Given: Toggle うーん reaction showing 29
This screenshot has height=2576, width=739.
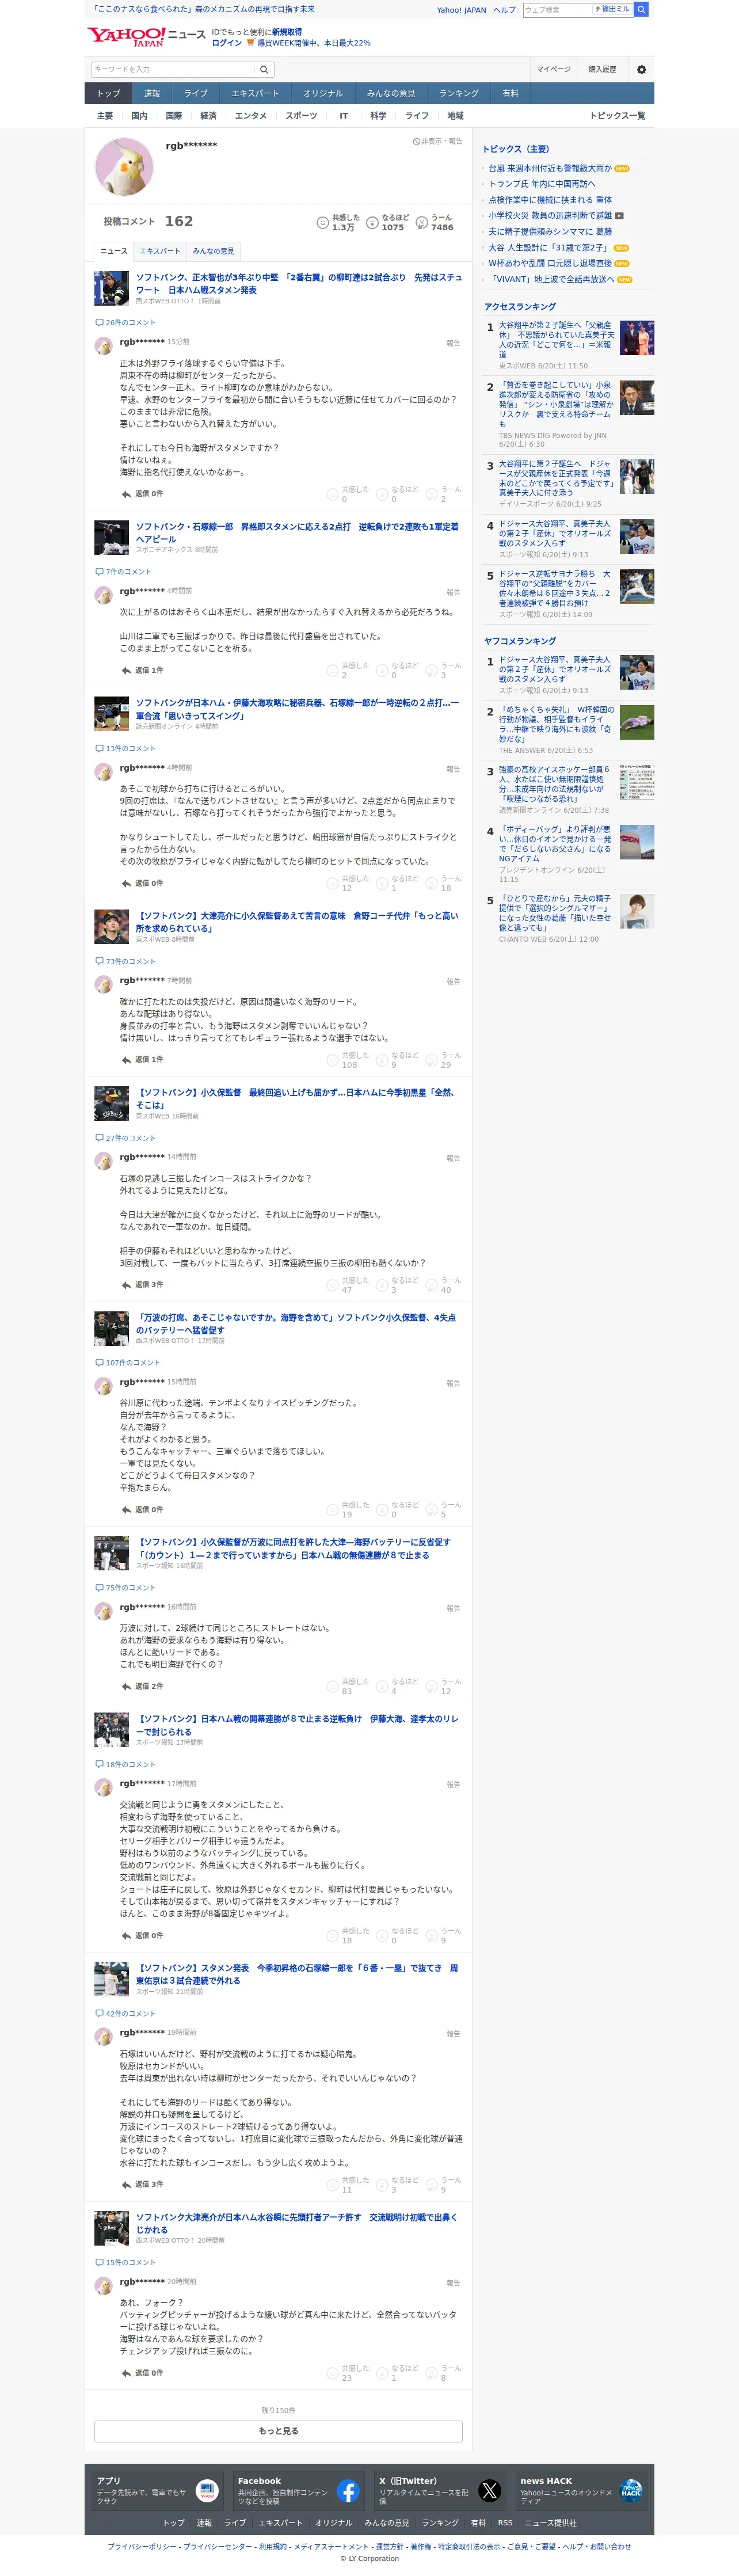Looking at the screenshot, I should click(x=443, y=1060).
